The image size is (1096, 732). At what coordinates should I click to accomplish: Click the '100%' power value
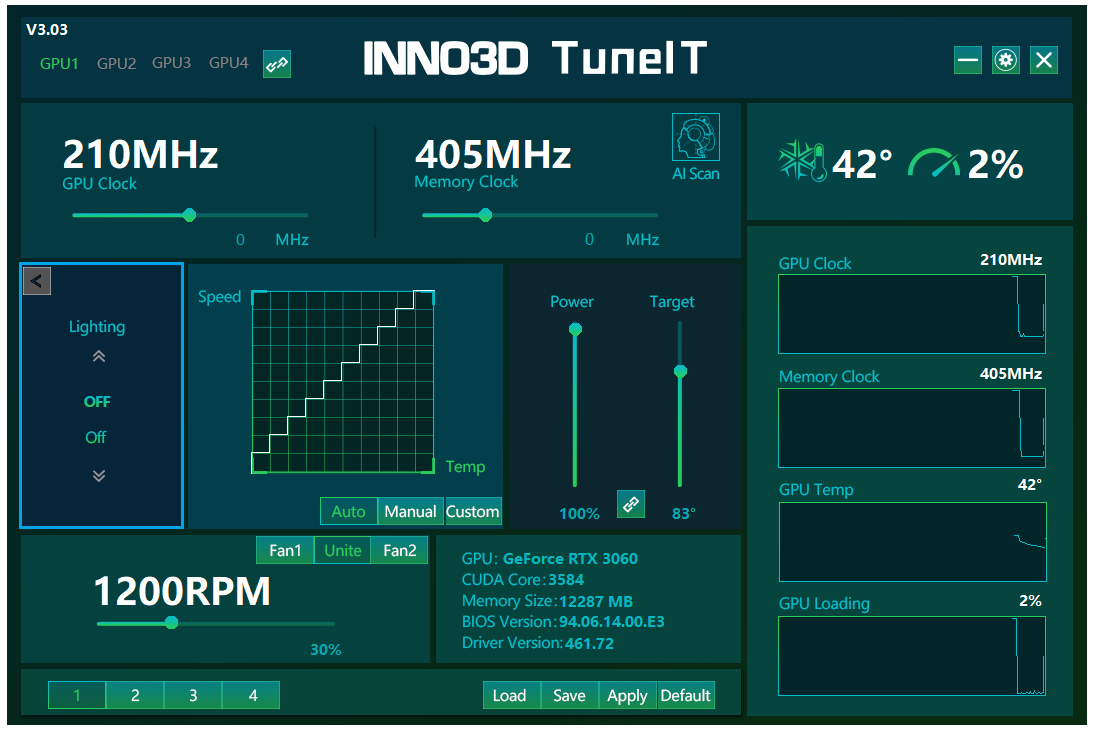(579, 514)
